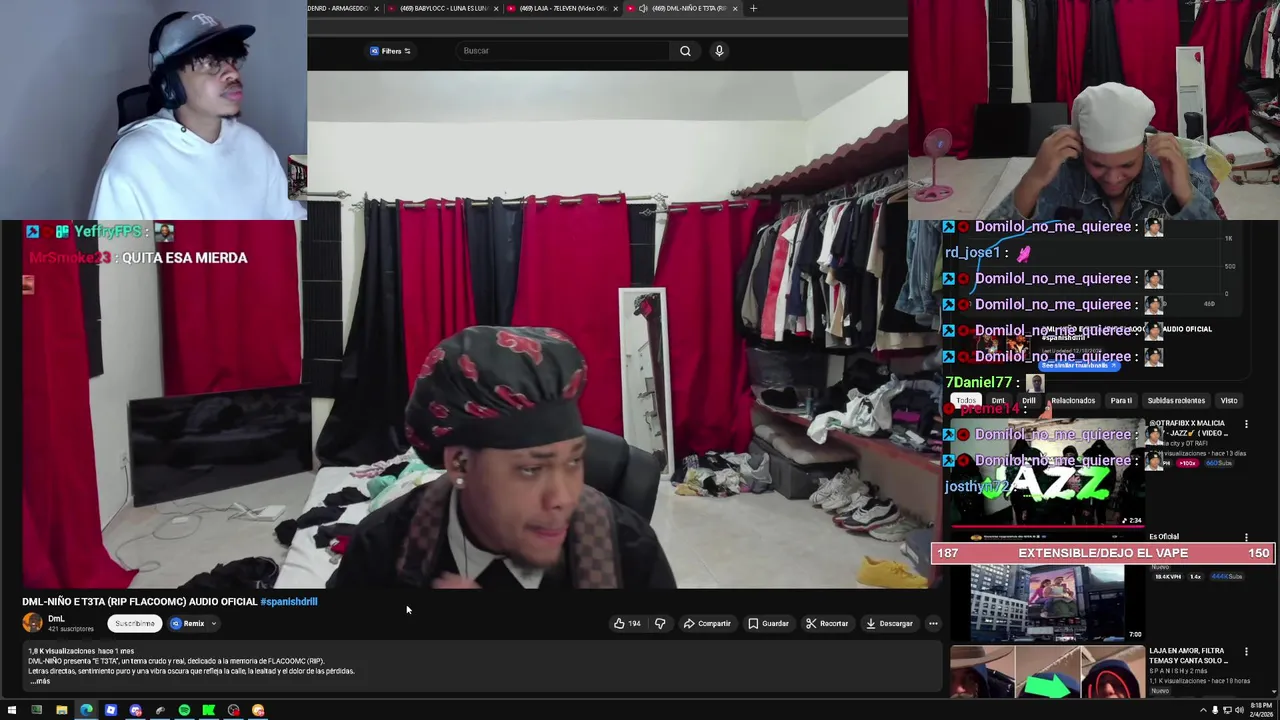
Task: Click the search magnifier icon
Action: point(685,51)
